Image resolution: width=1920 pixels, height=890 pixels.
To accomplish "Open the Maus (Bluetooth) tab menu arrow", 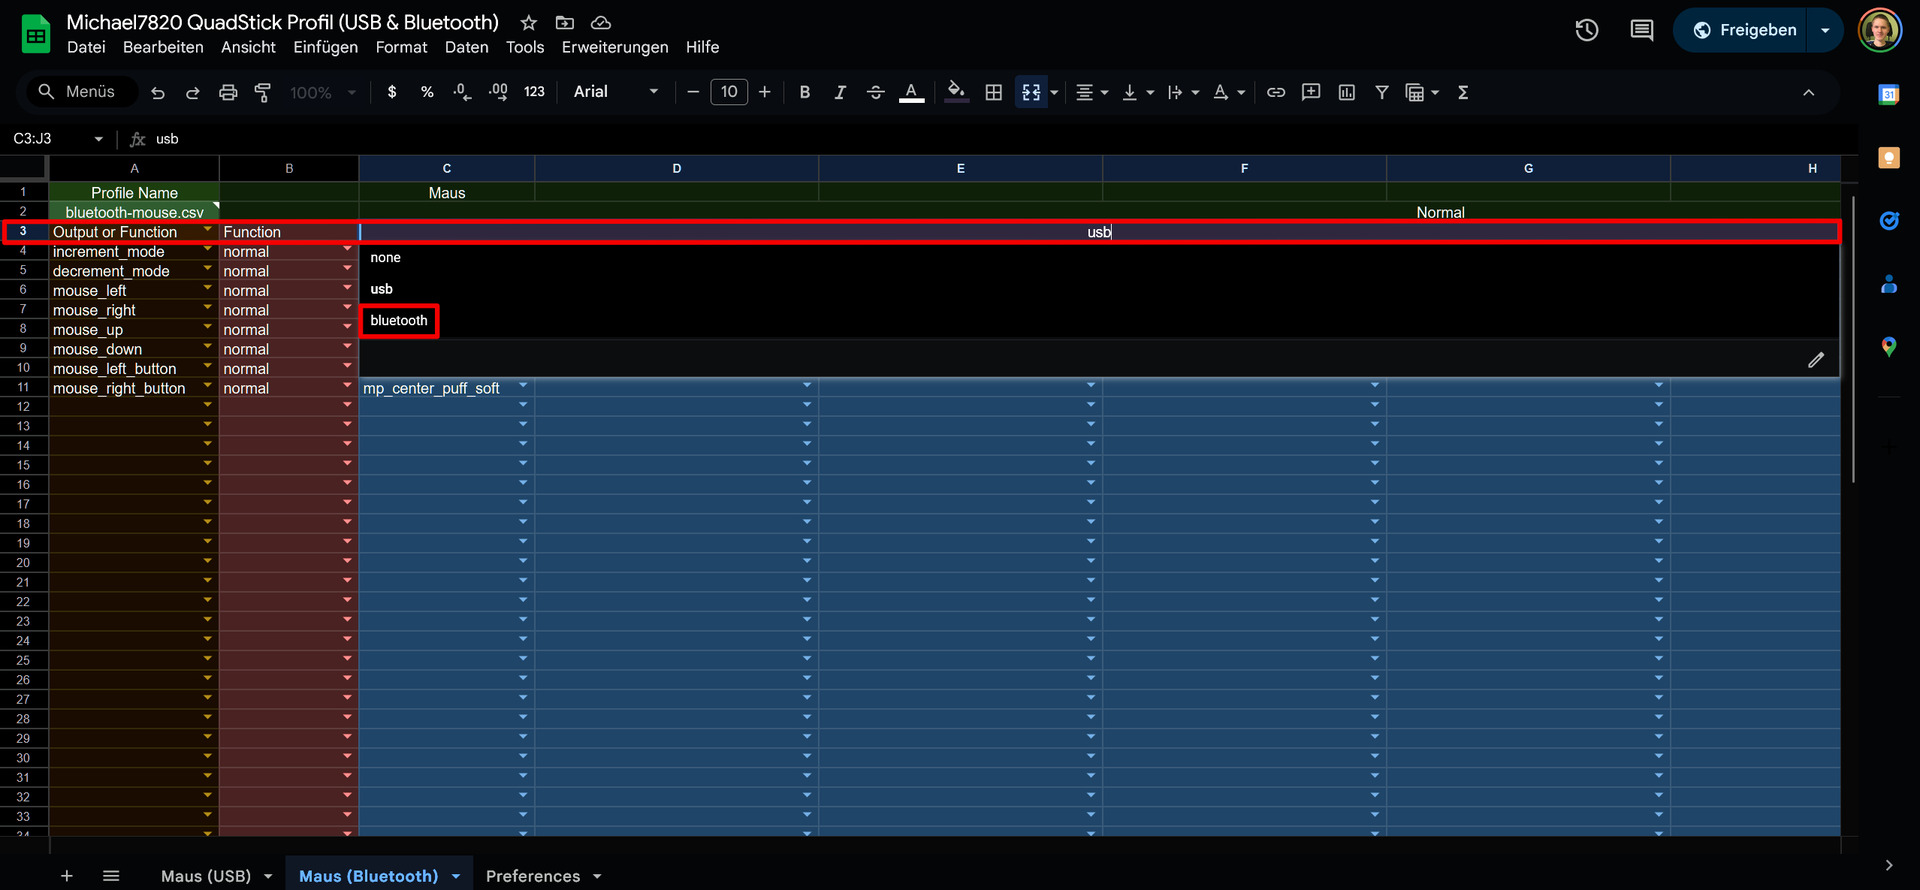I will tap(456, 876).
